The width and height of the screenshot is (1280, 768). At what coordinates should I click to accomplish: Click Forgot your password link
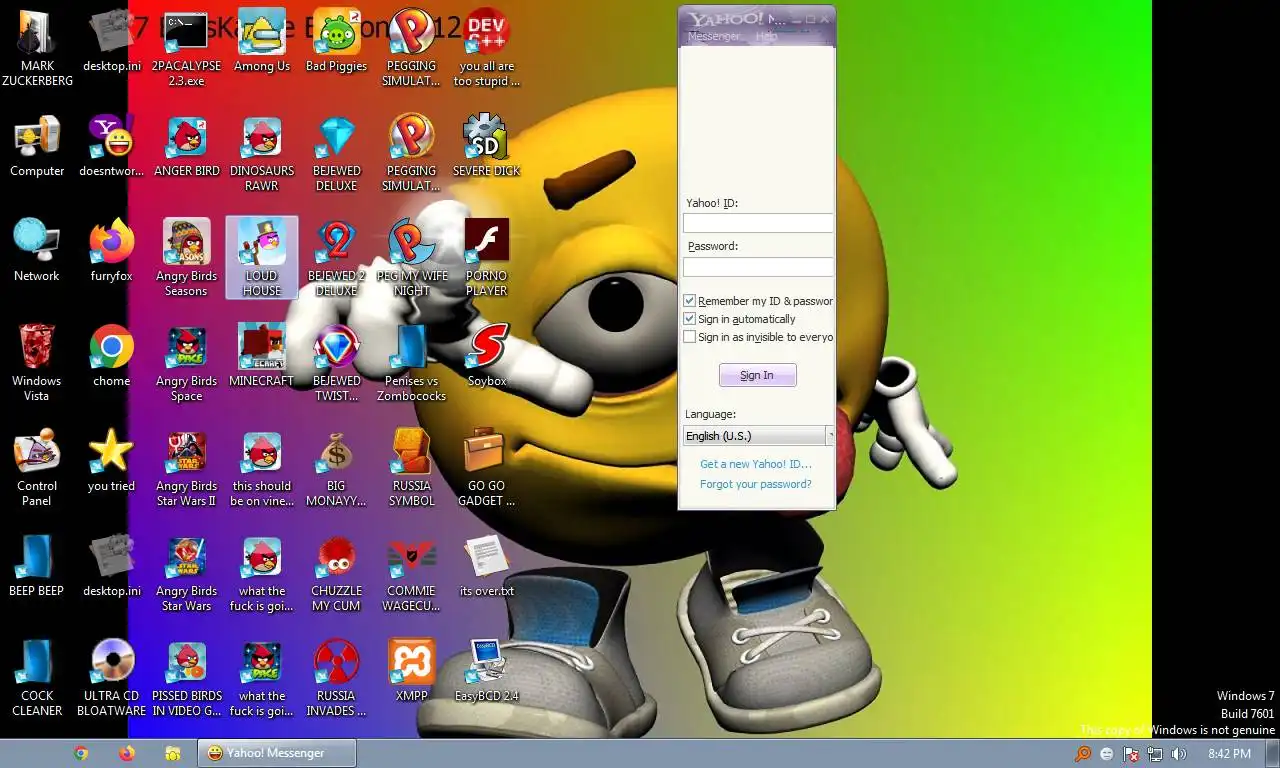click(x=756, y=484)
